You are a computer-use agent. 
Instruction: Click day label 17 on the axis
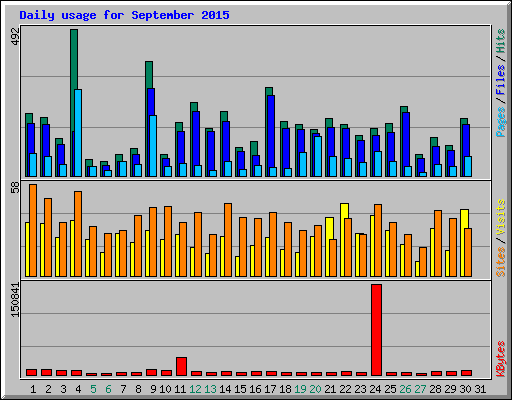(270, 389)
